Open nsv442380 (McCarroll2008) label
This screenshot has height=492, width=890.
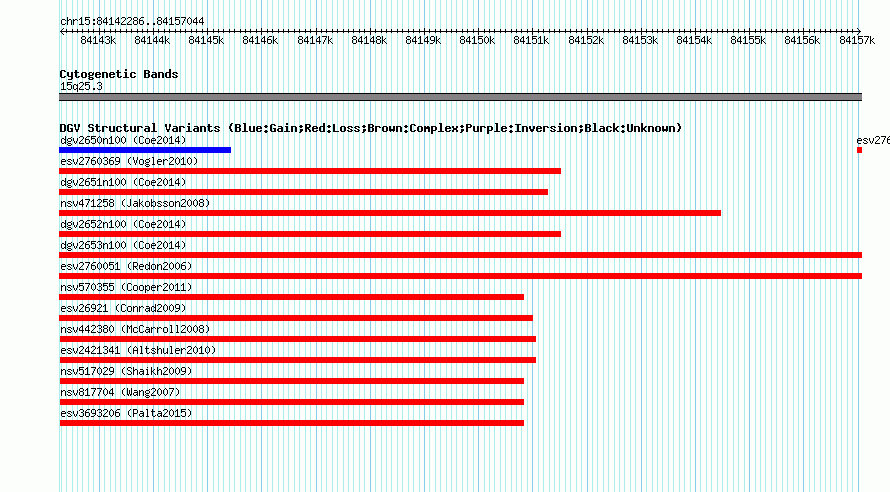(135, 329)
